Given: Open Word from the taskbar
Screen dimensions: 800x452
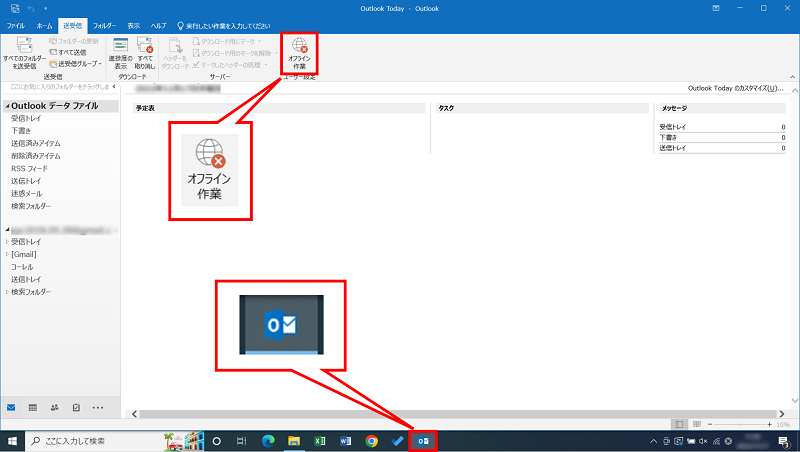Looking at the screenshot, I should pyautogui.click(x=345, y=441).
